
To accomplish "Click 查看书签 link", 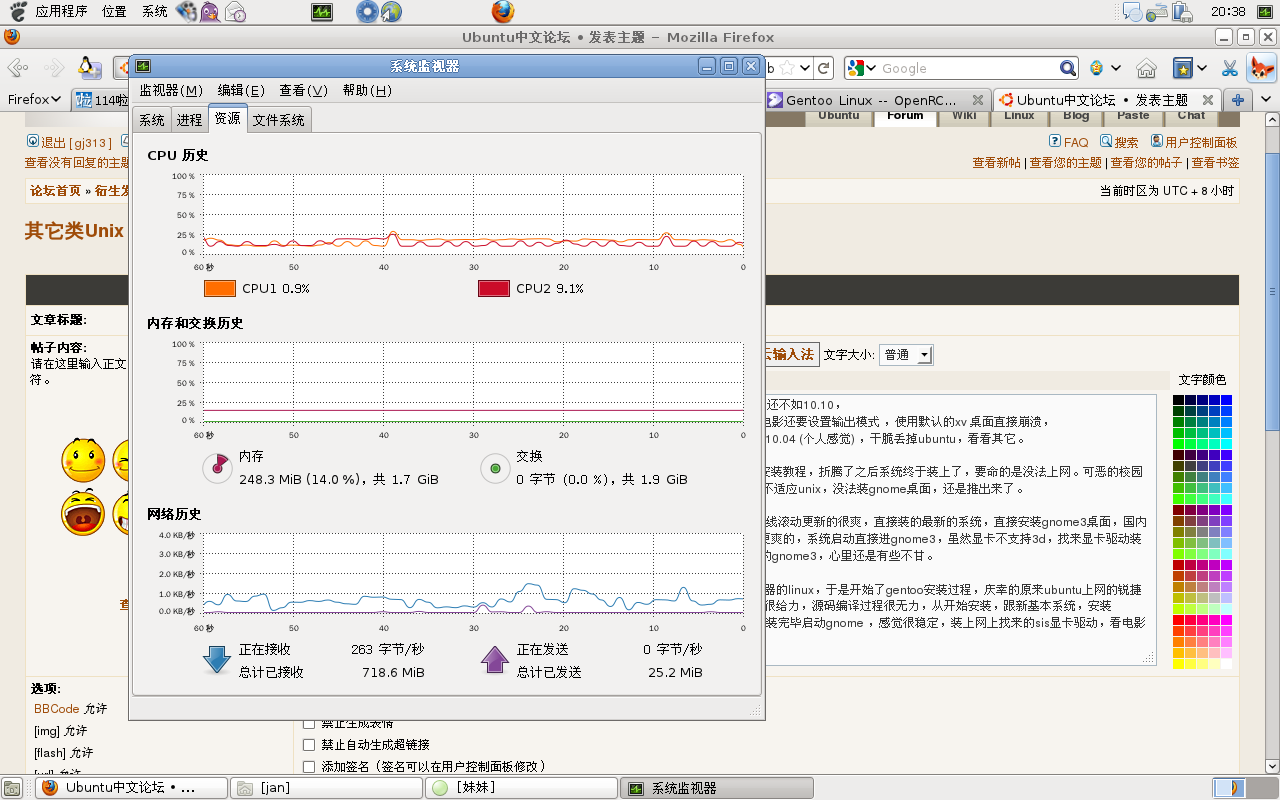I will 1215,162.
